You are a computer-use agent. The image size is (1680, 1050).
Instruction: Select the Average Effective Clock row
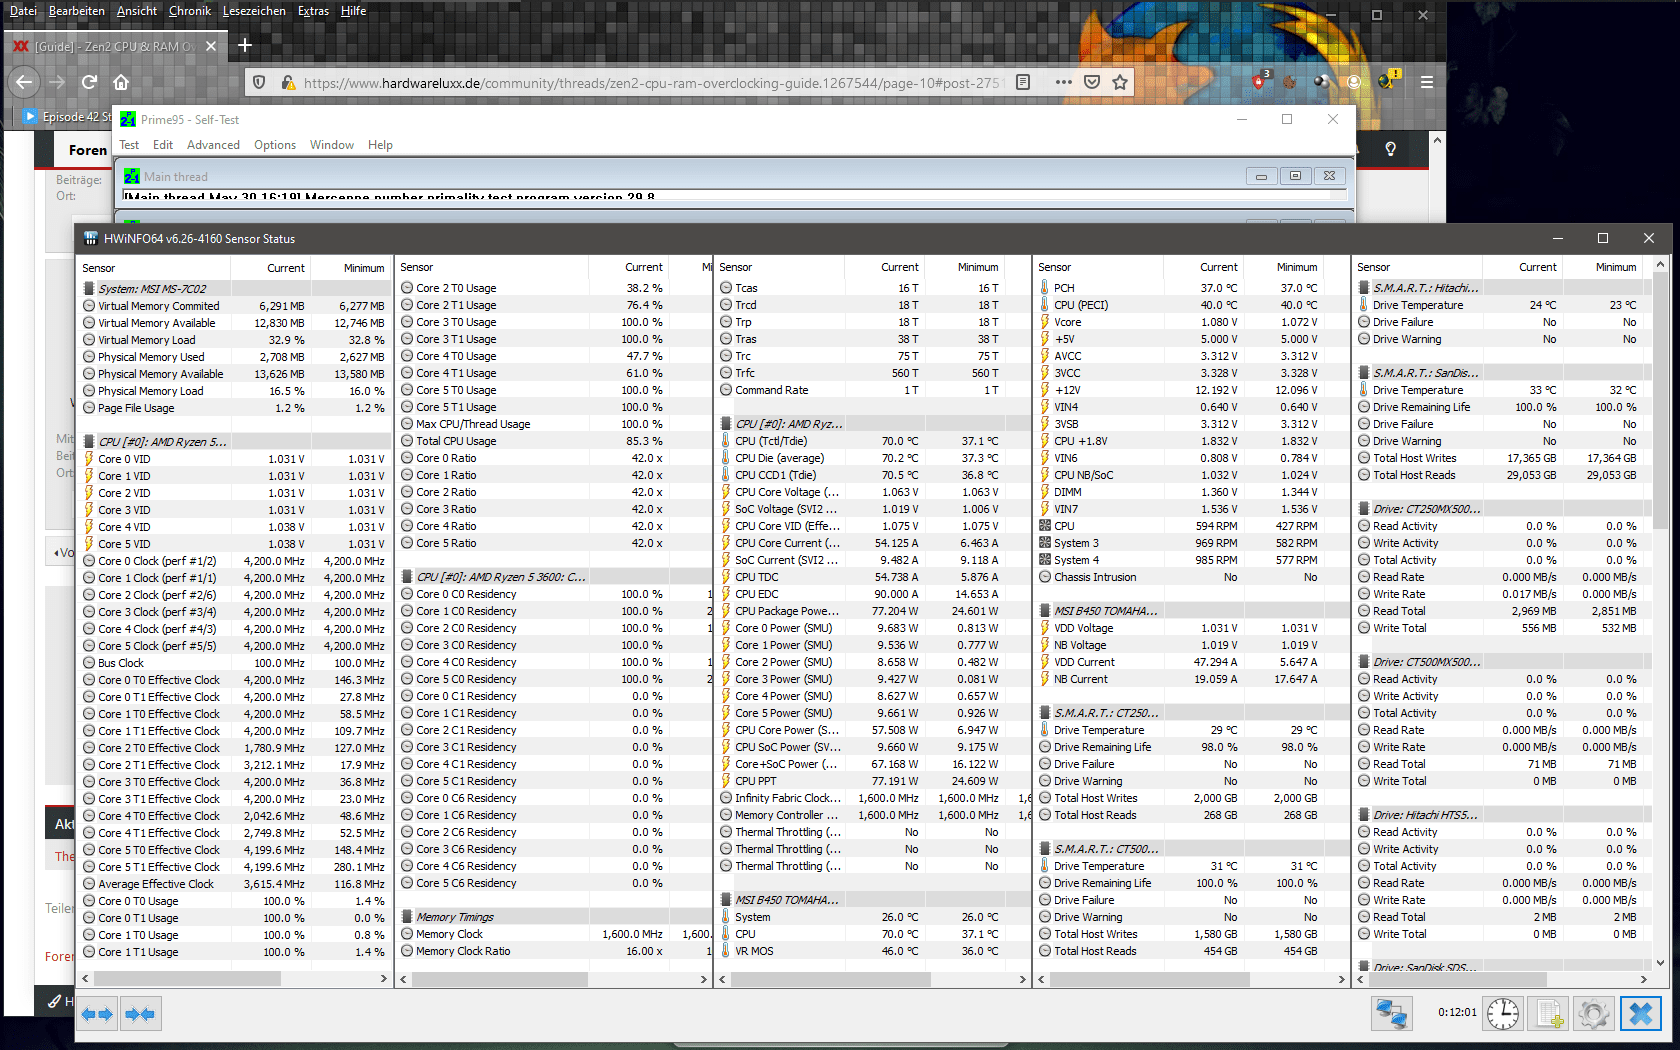pos(235,884)
